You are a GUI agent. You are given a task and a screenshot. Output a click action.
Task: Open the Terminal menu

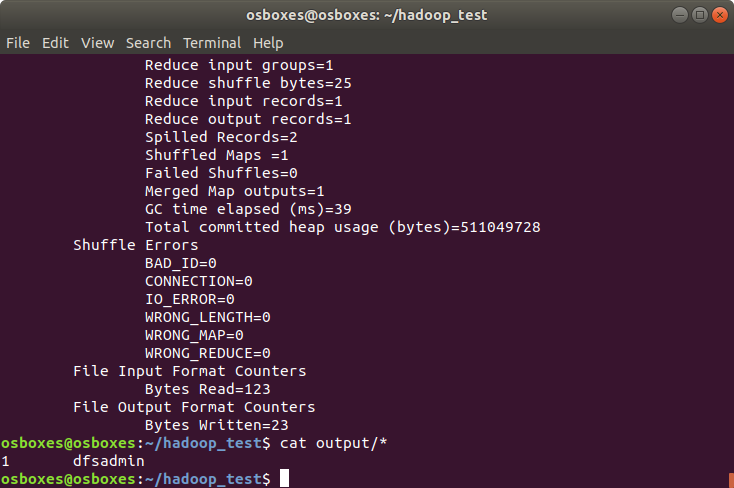pos(212,43)
